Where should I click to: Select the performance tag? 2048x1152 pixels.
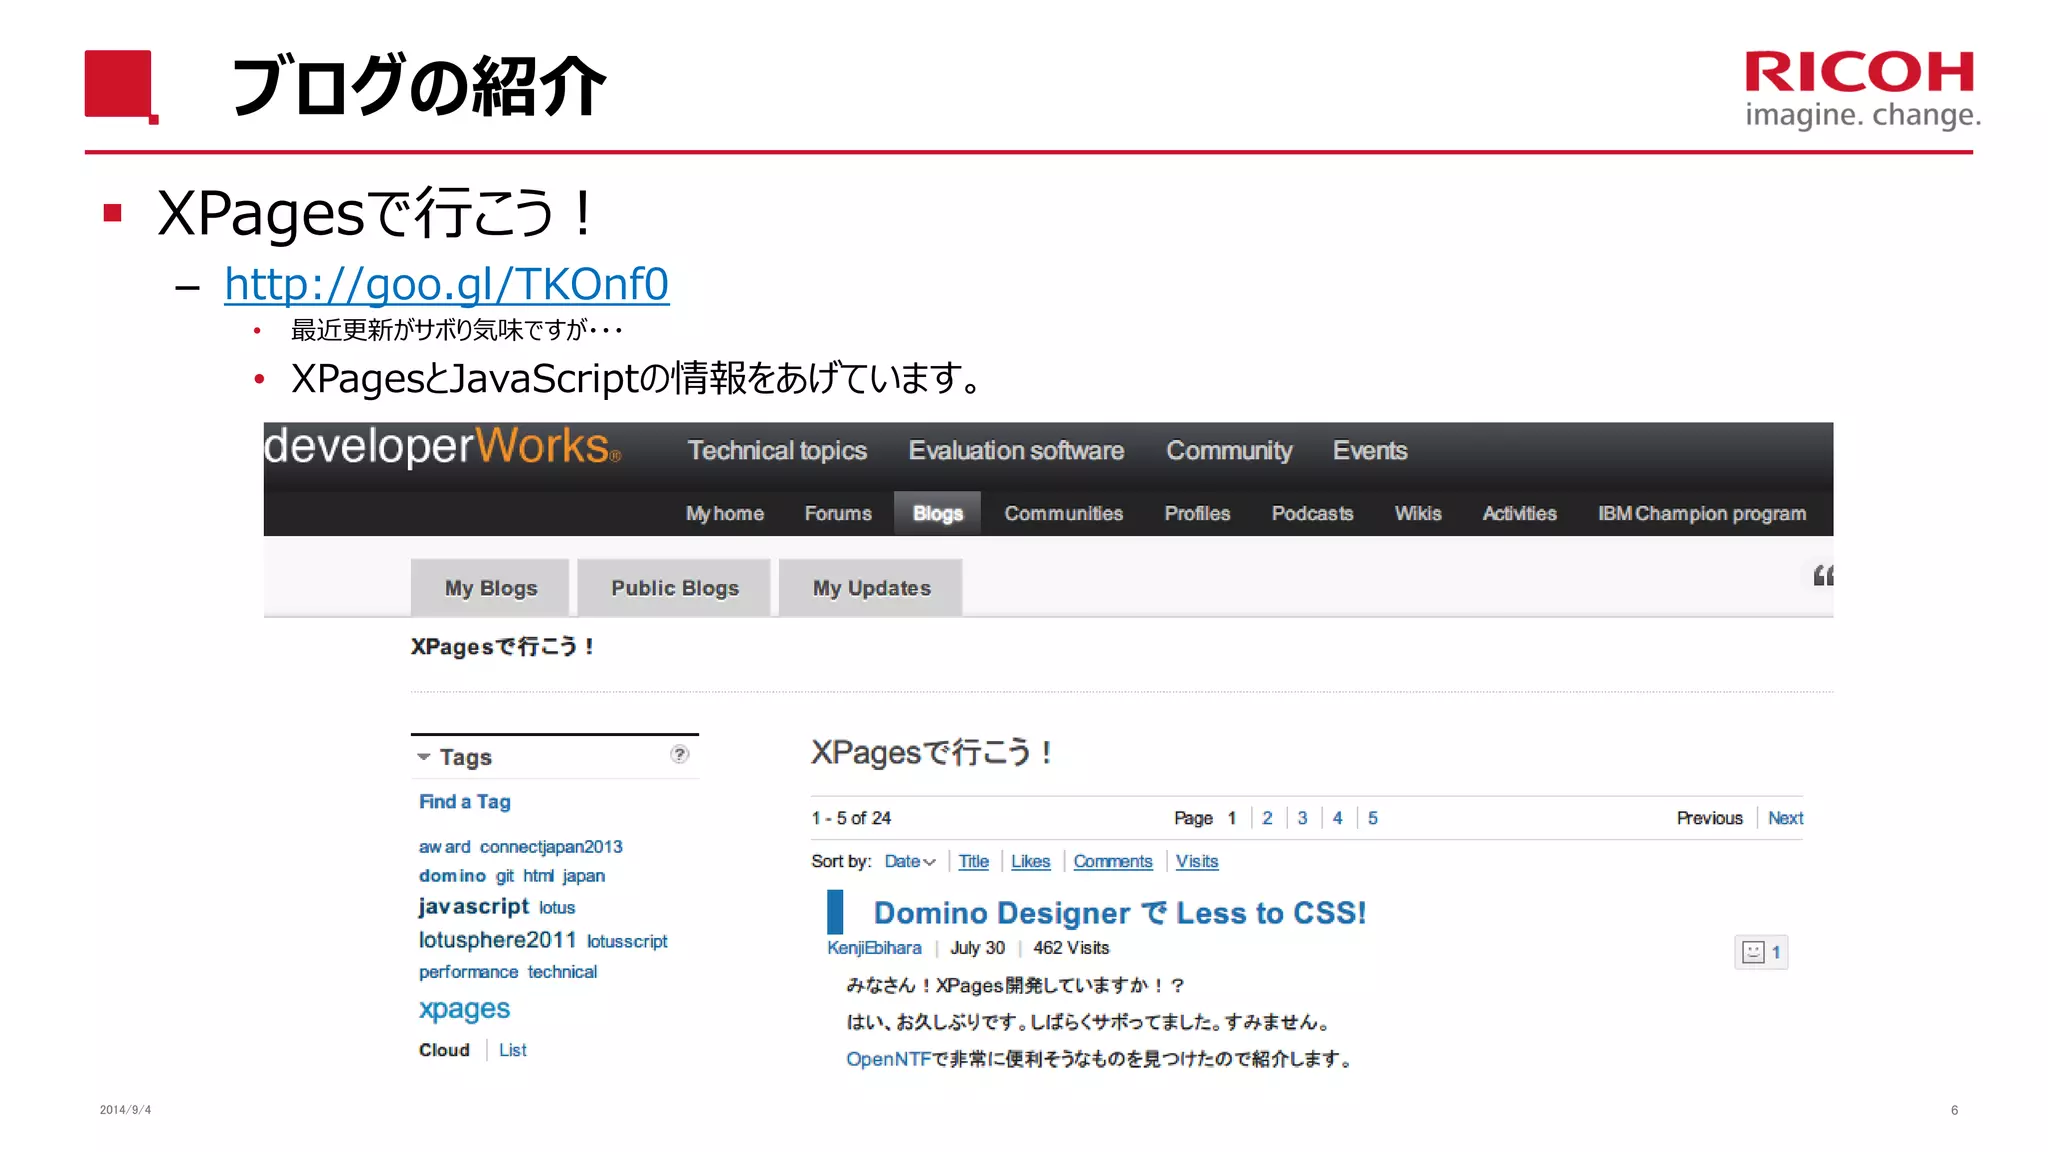(468, 972)
